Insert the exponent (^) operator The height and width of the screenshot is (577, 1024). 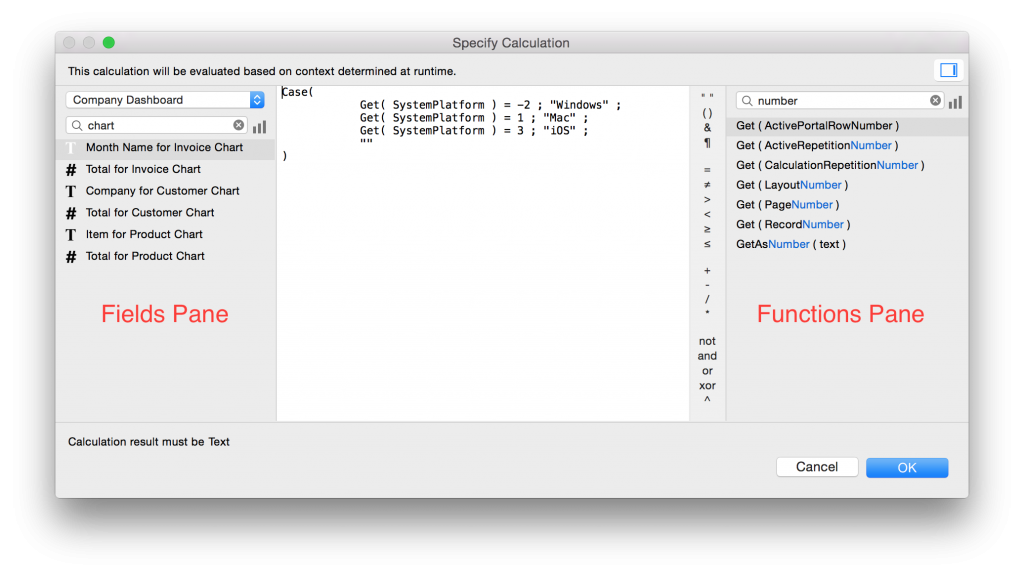click(707, 400)
